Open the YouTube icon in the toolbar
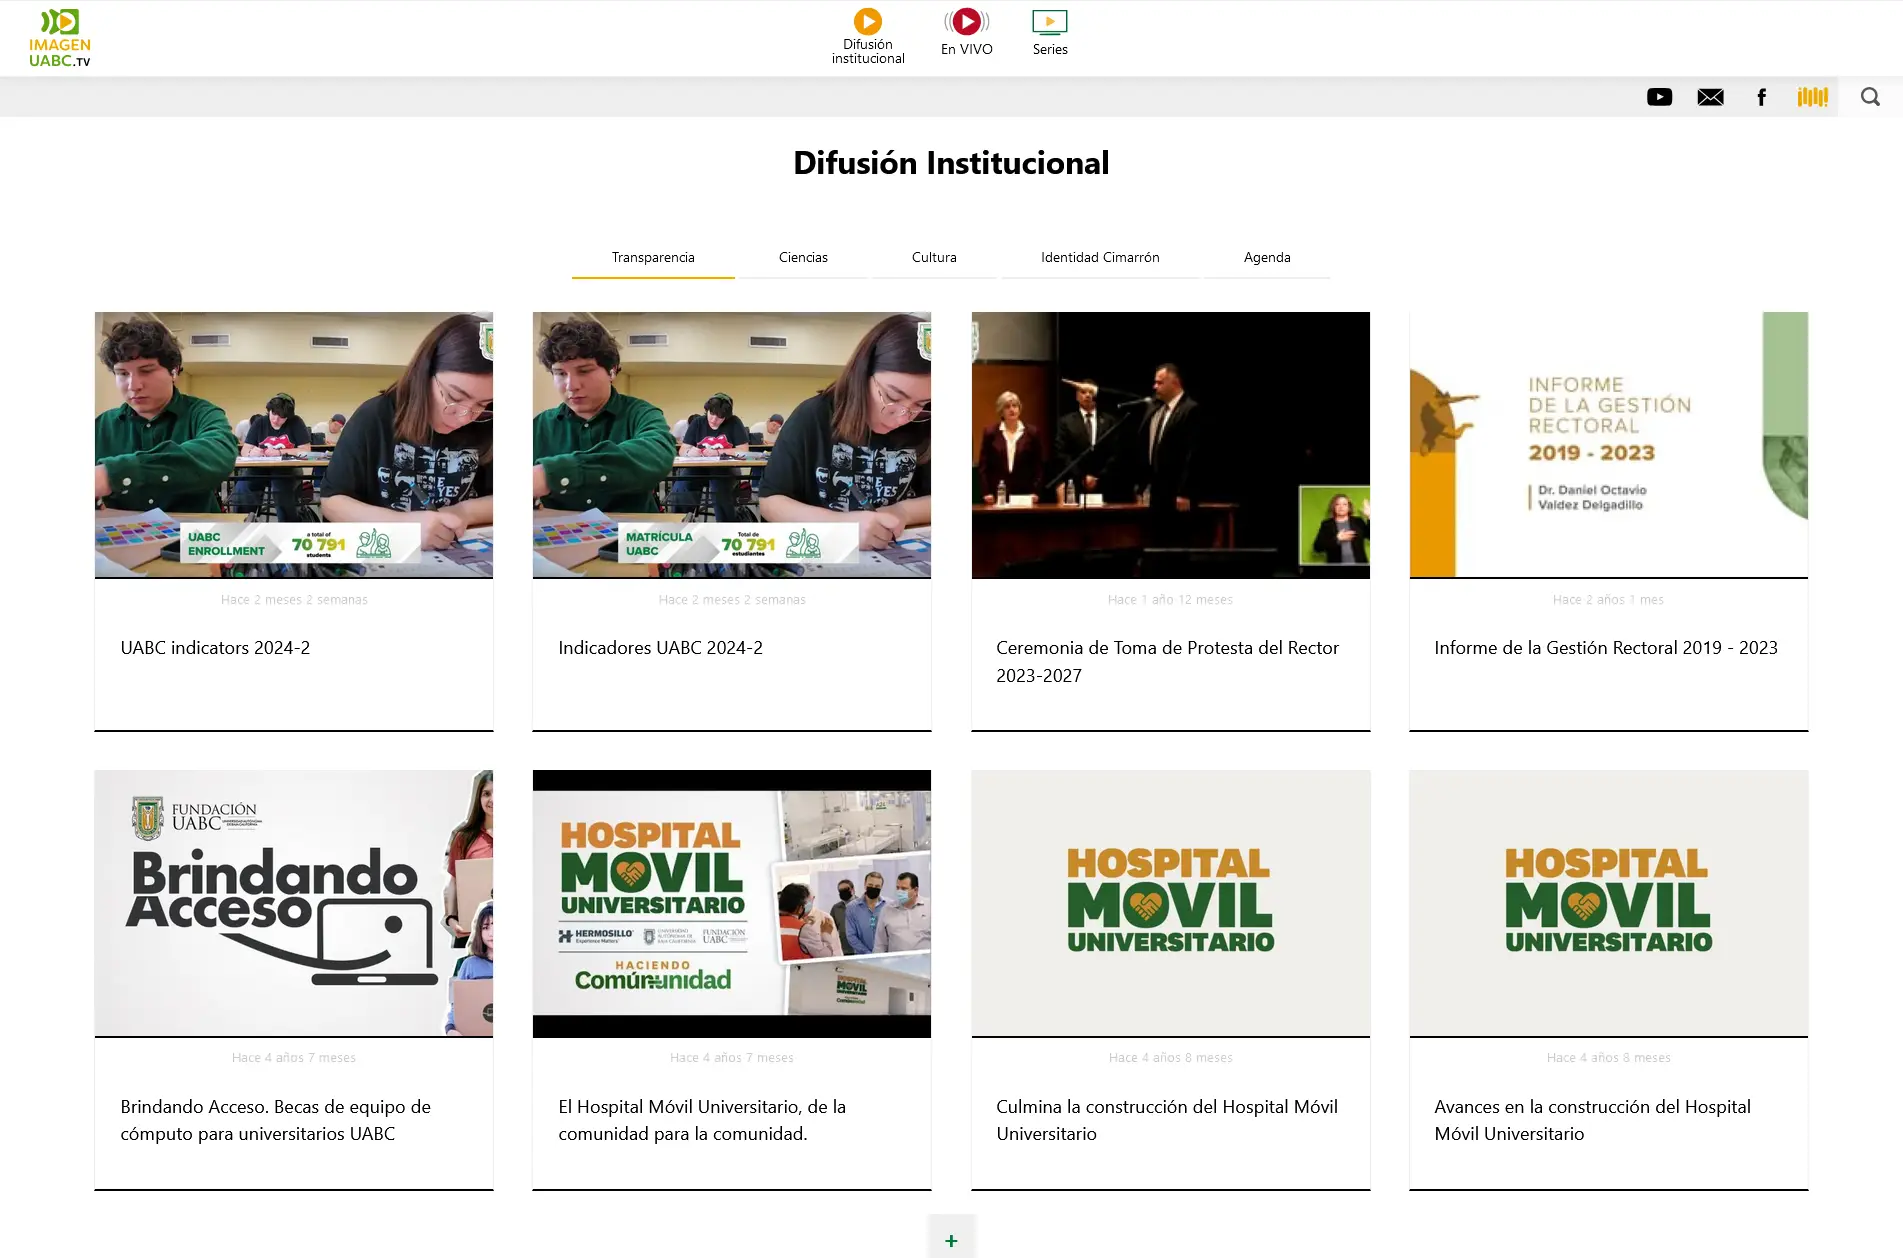The height and width of the screenshot is (1258, 1903). (1659, 97)
